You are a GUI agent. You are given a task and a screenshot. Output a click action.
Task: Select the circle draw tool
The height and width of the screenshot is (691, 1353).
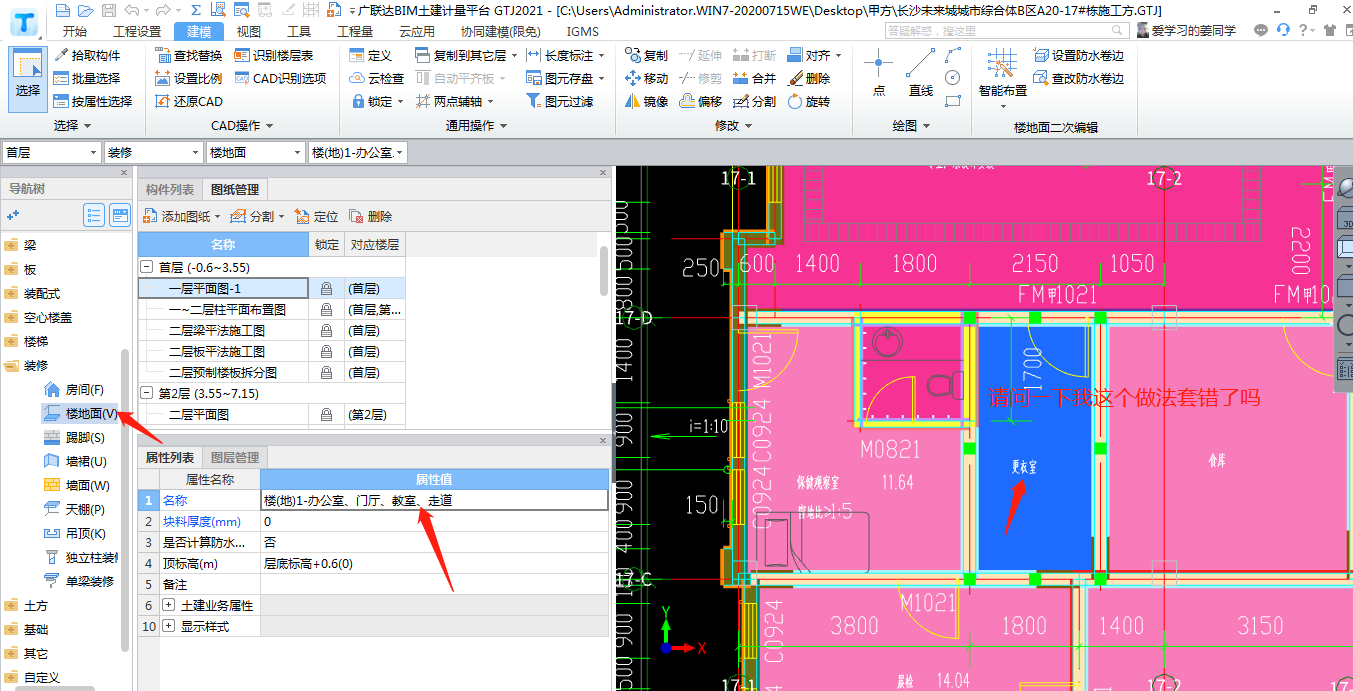pos(952,77)
